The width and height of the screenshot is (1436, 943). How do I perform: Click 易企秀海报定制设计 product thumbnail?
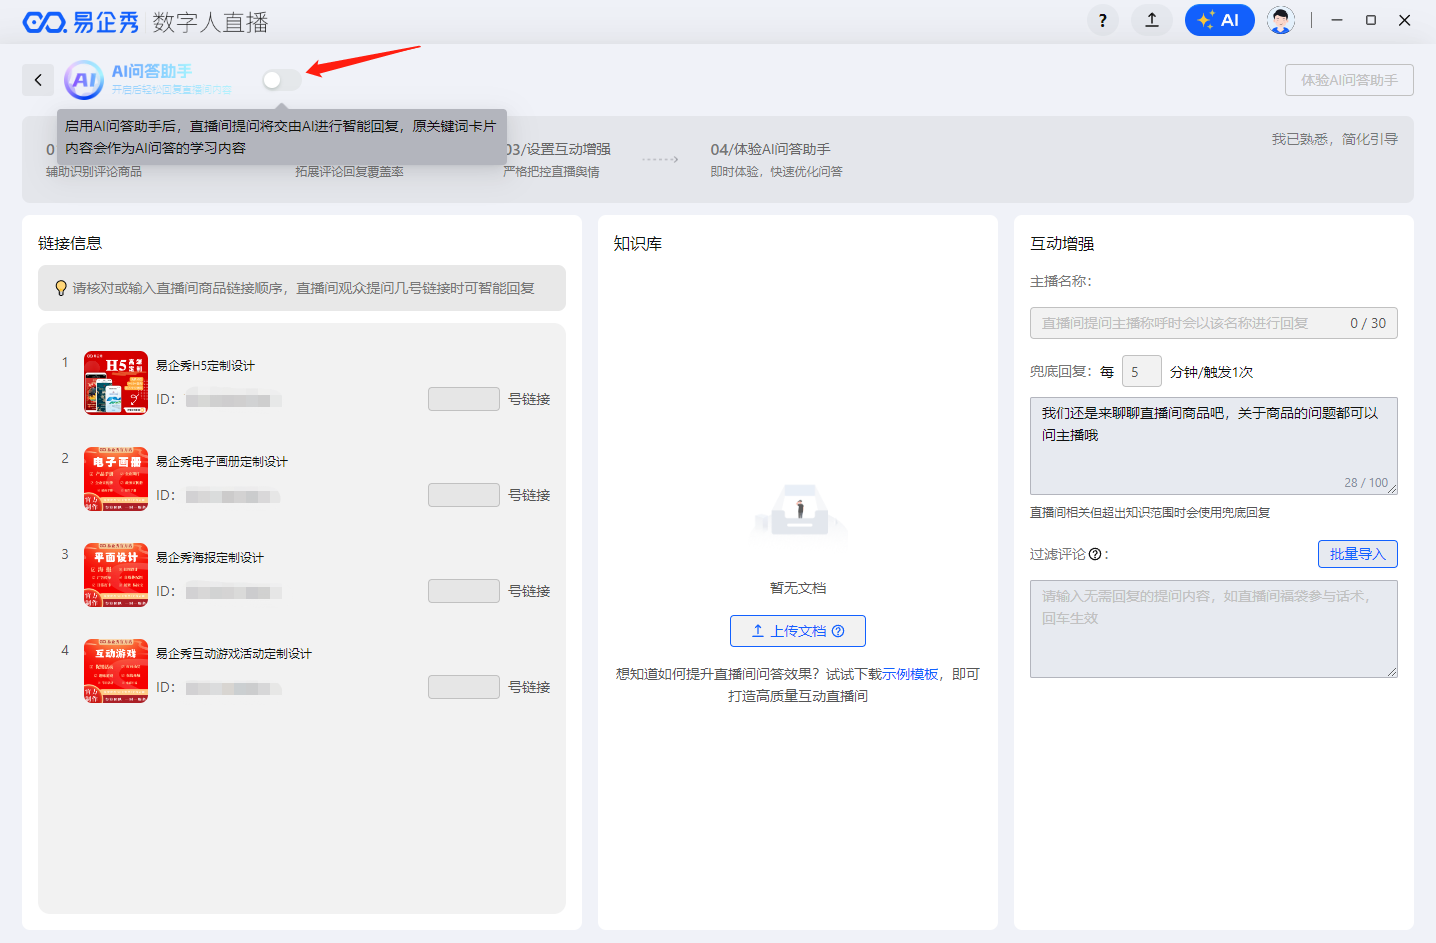[116, 575]
